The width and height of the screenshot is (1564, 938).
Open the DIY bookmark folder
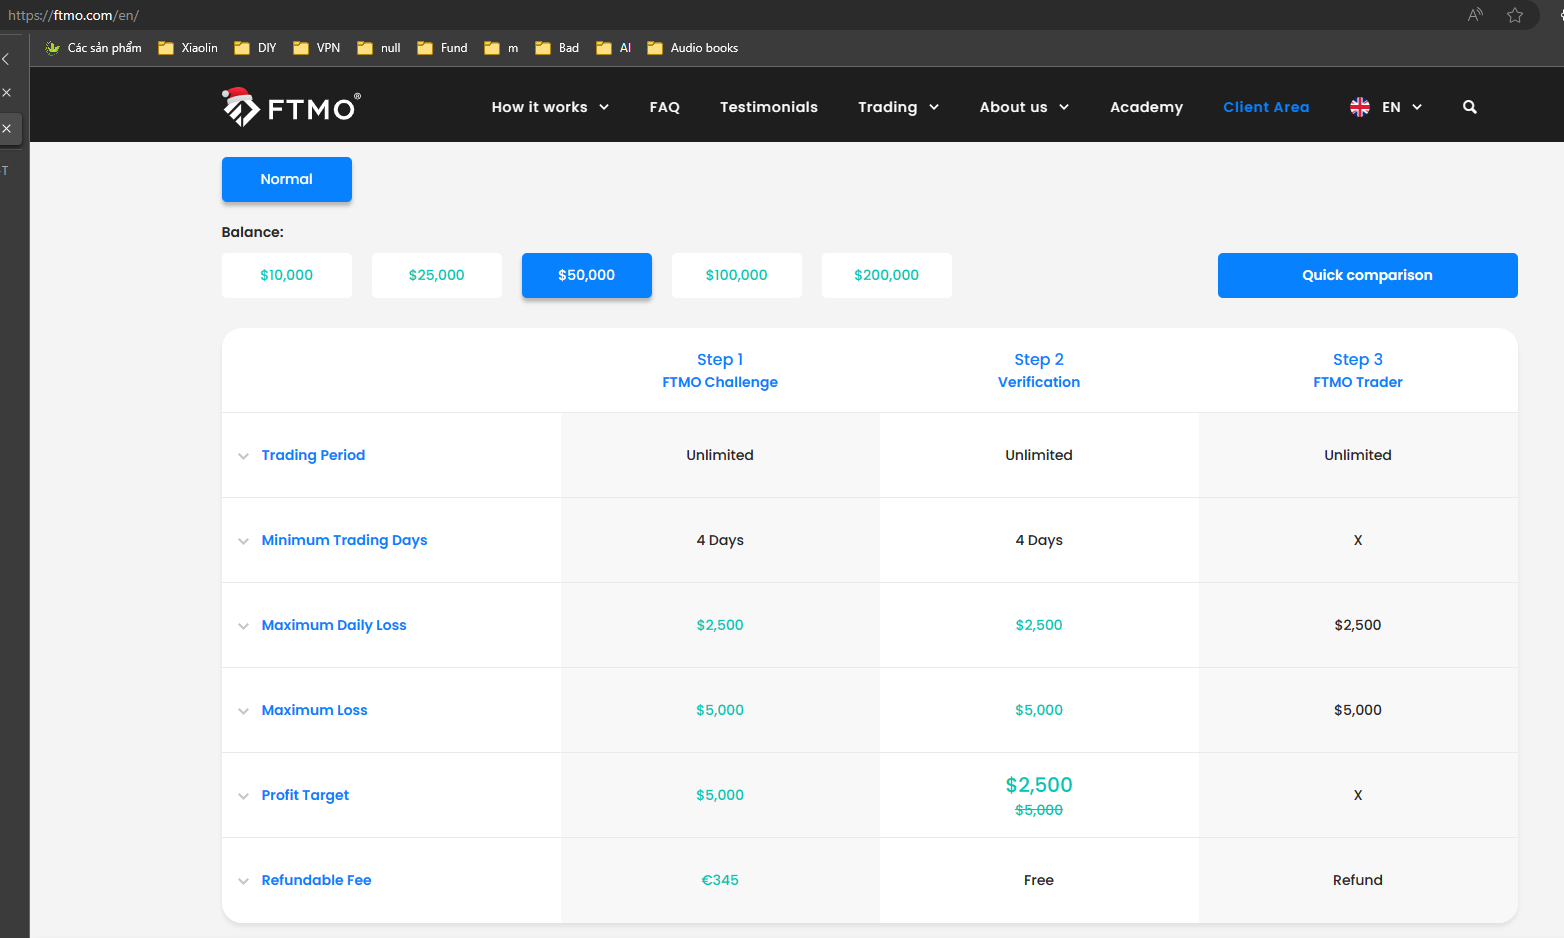[x=255, y=48]
